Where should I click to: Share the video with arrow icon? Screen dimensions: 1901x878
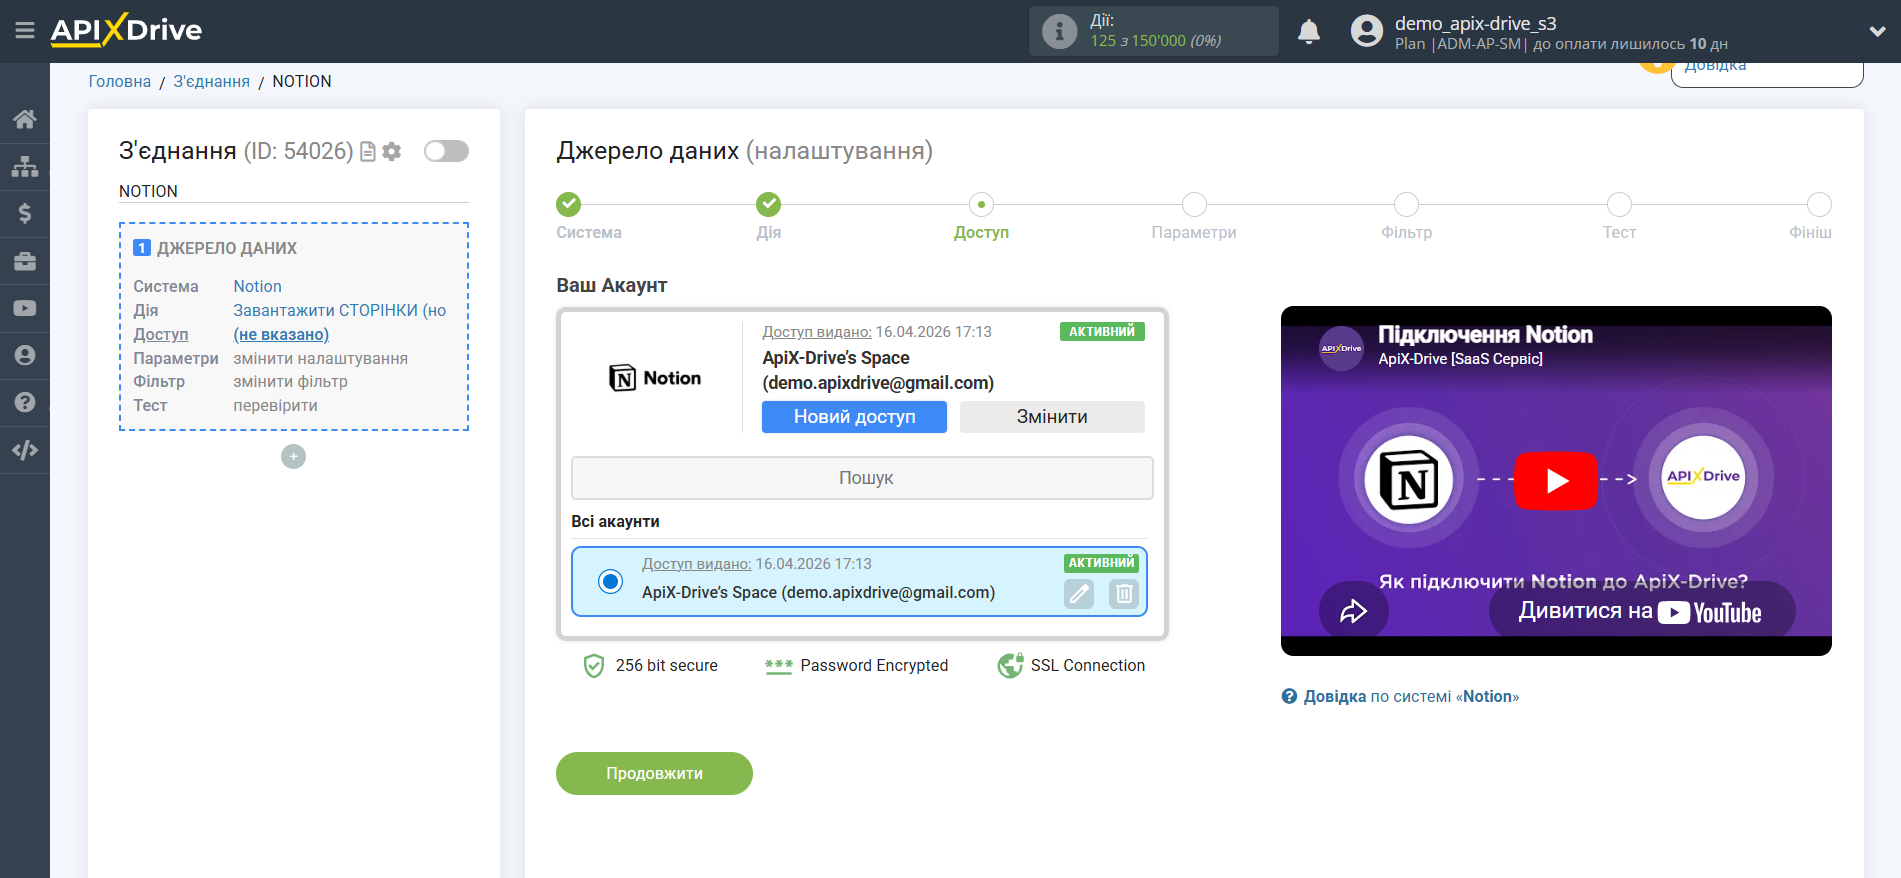pyautogui.click(x=1353, y=611)
